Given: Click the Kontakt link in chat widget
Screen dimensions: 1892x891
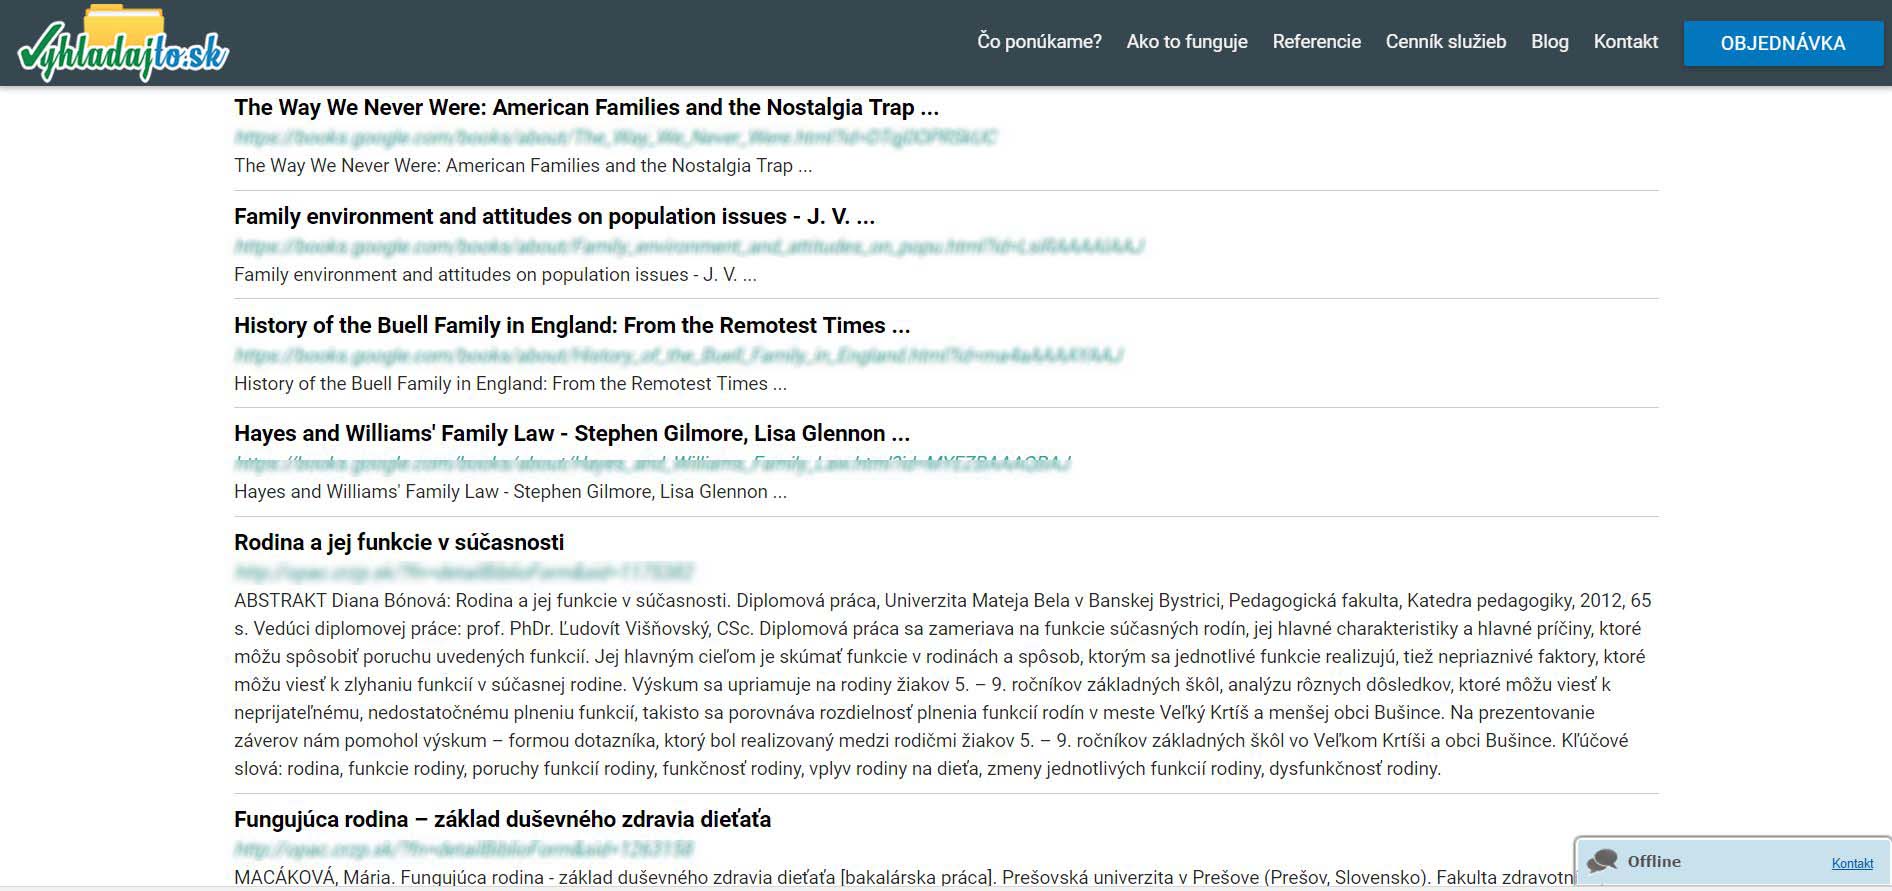Looking at the screenshot, I should [1852, 863].
